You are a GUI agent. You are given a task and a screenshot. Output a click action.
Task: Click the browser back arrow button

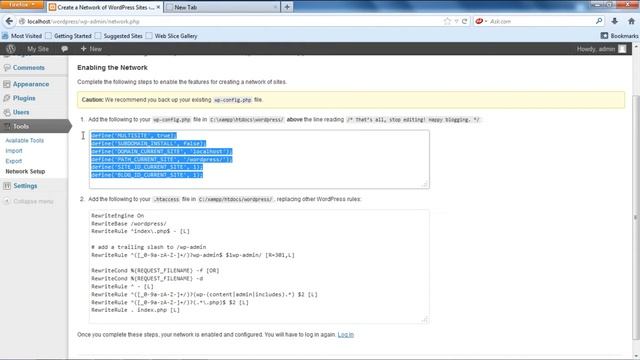tap(9, 21)
